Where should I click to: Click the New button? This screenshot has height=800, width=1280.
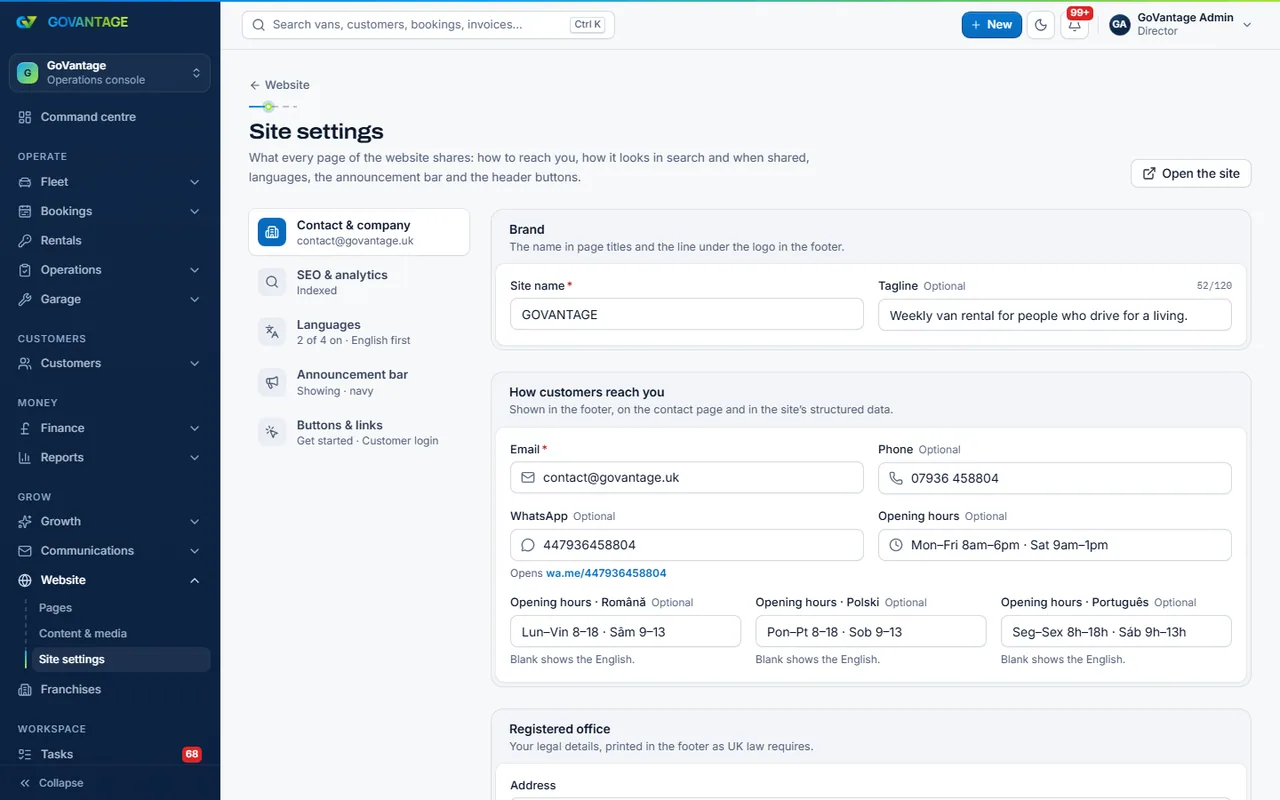[x=992, y=25]
